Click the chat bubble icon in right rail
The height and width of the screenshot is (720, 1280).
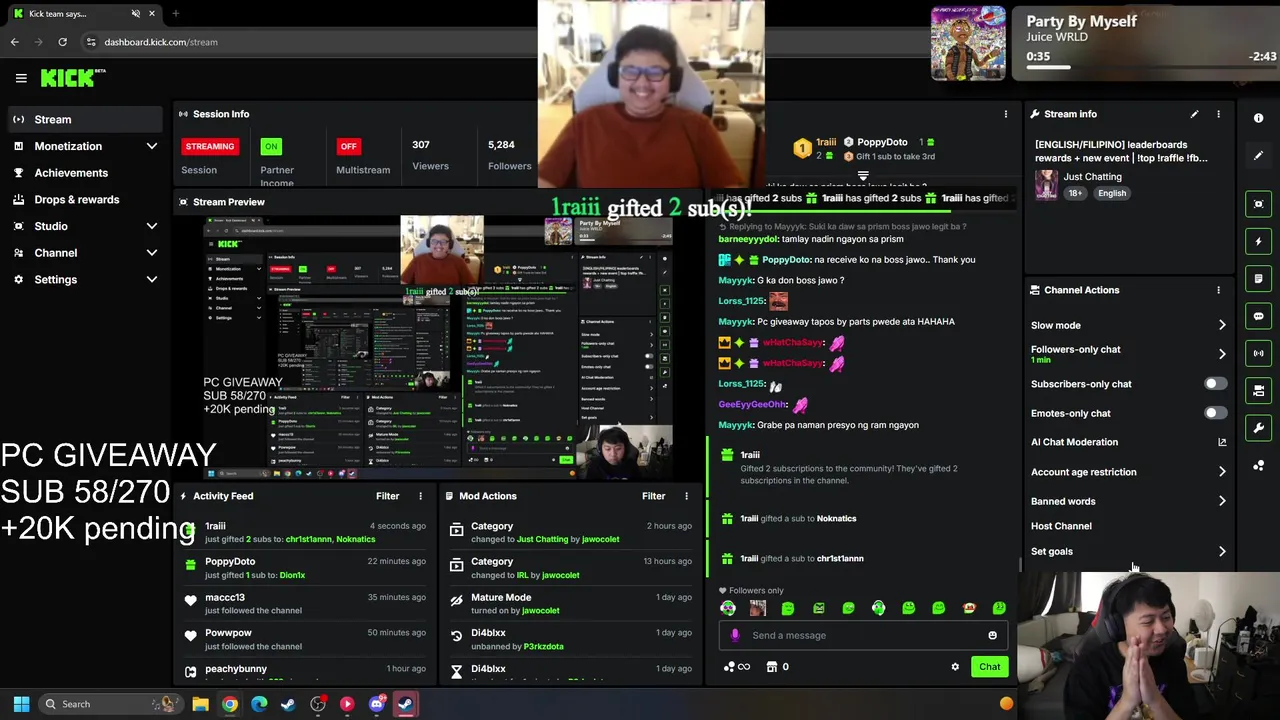[1258, 316]
